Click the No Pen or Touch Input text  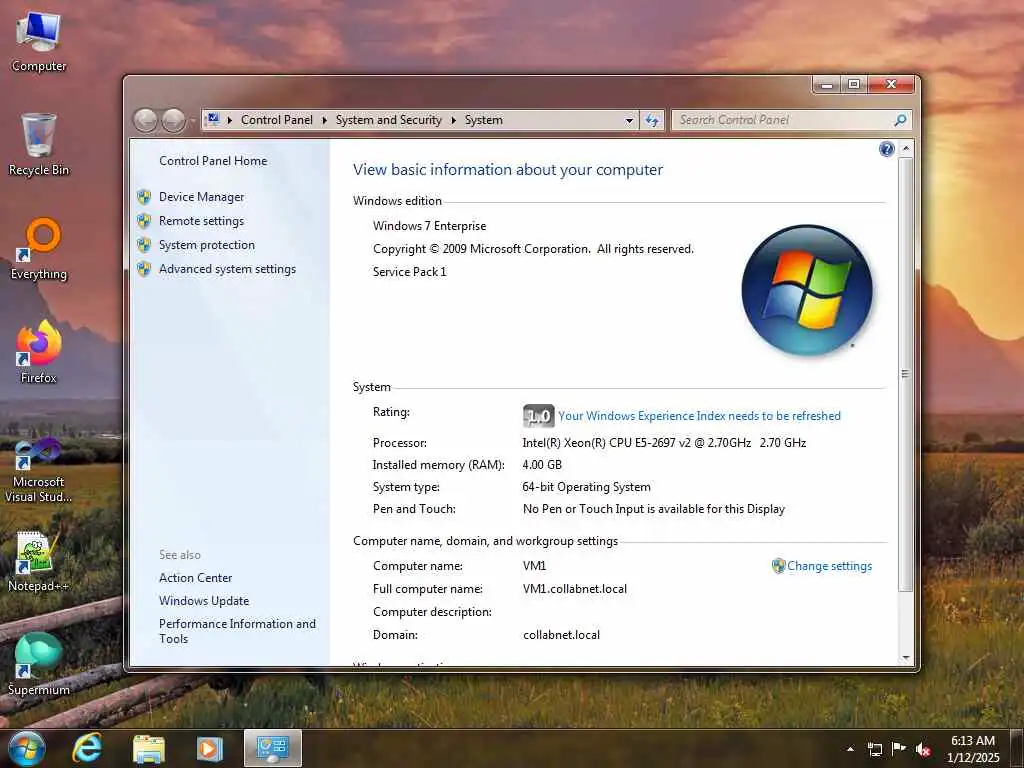point(654,509)
